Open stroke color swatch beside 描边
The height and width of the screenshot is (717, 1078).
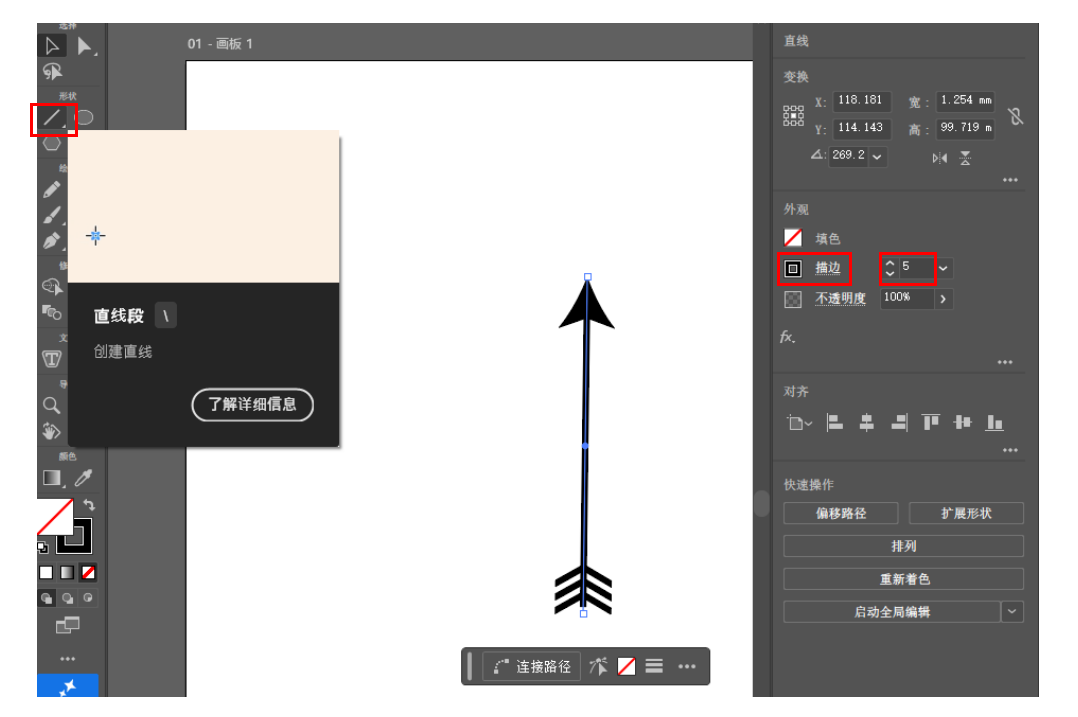point(793,268)
